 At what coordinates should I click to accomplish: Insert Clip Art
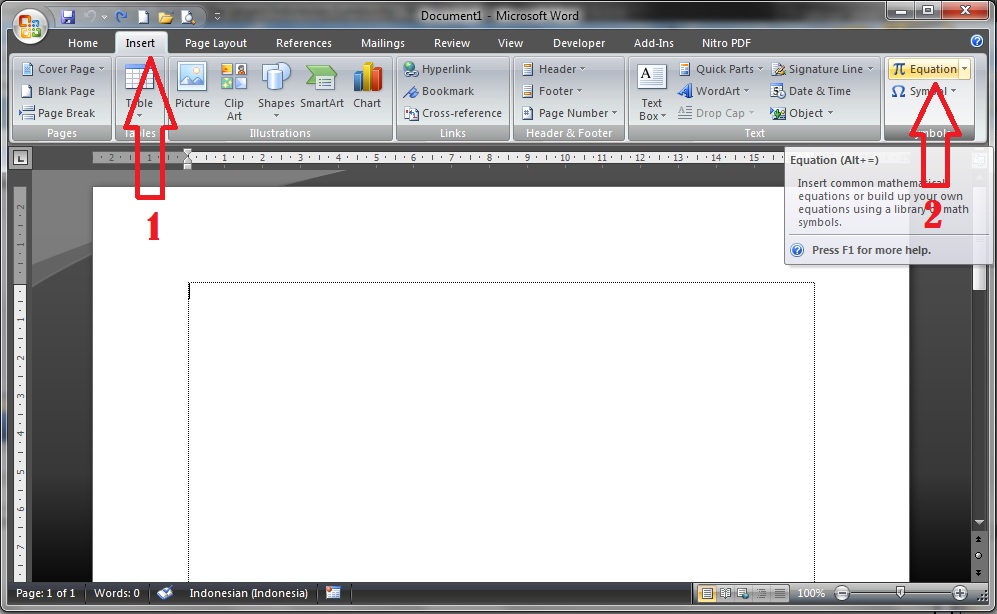234,92
